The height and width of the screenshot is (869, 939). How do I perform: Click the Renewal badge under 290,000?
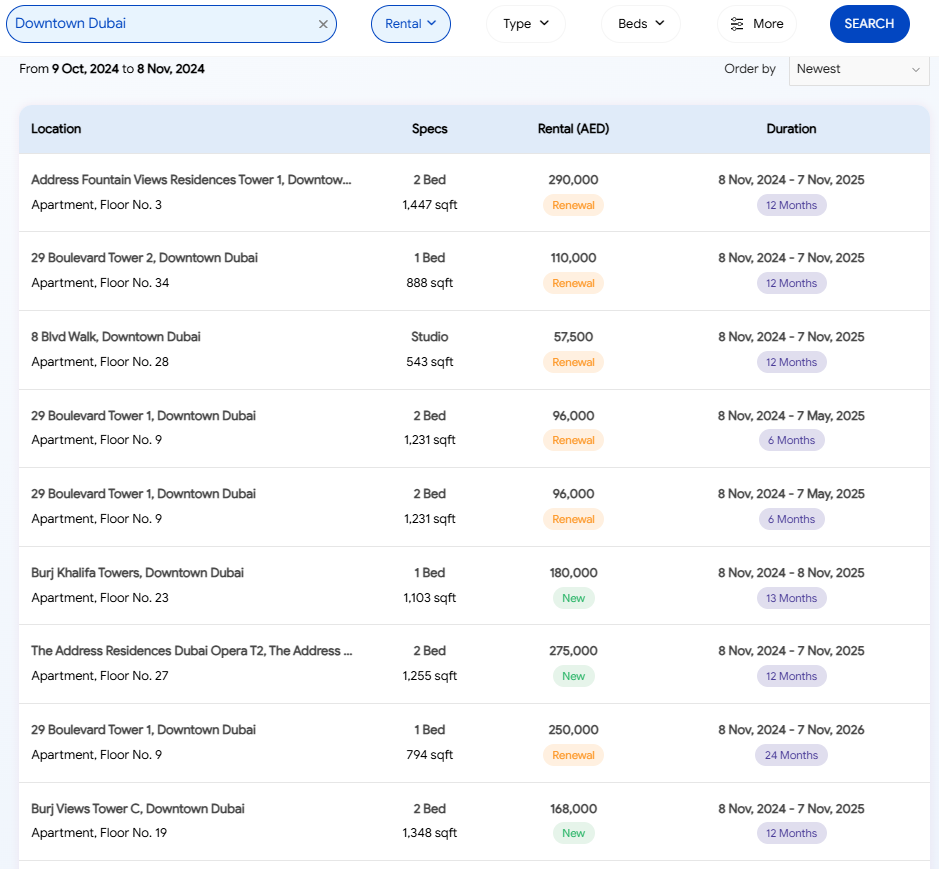(x=573, y=205)
